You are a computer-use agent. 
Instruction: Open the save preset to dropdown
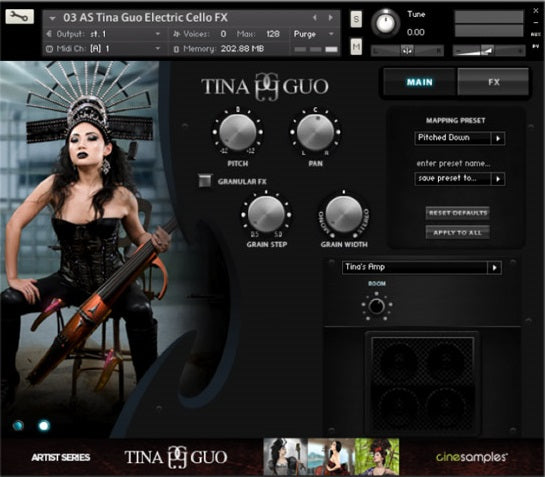point(459,179)
